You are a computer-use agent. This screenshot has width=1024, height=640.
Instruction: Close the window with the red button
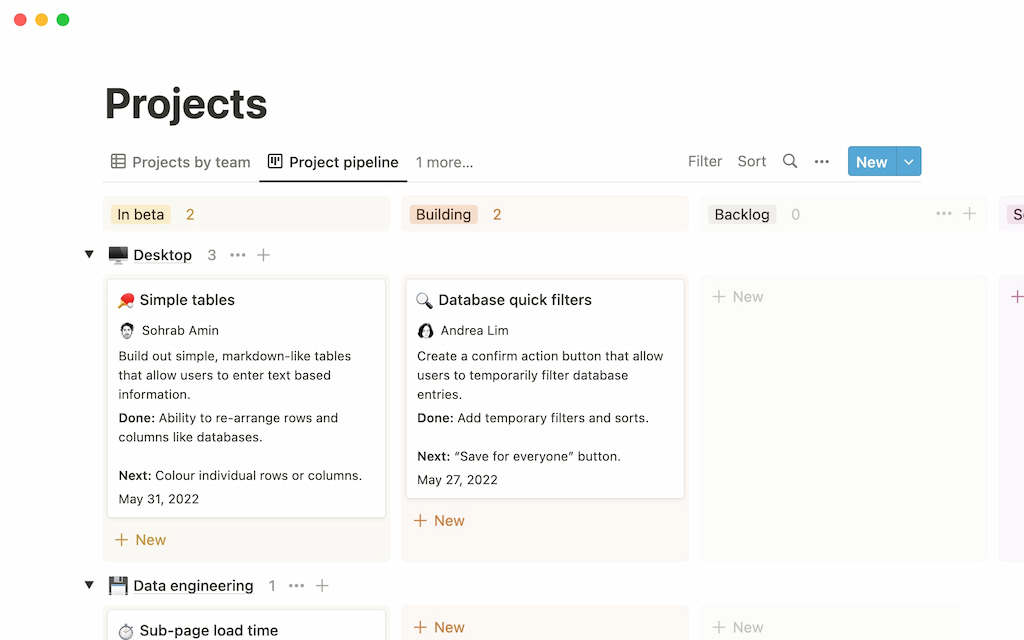click(x=20, y=20)
